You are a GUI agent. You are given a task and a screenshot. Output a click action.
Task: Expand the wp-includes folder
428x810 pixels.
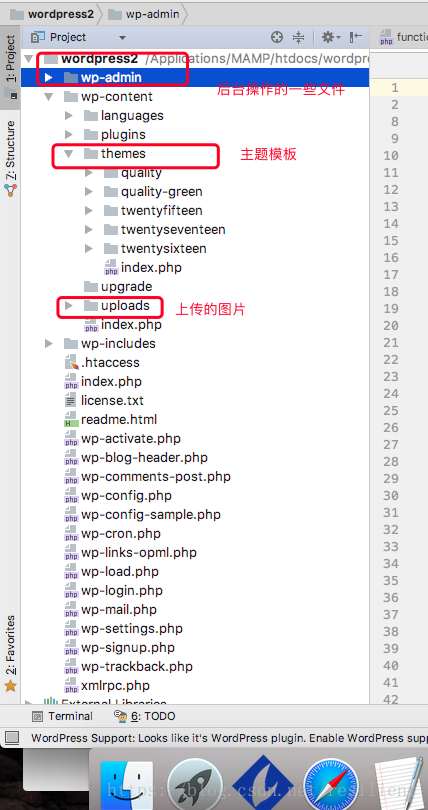coord(49,344)
